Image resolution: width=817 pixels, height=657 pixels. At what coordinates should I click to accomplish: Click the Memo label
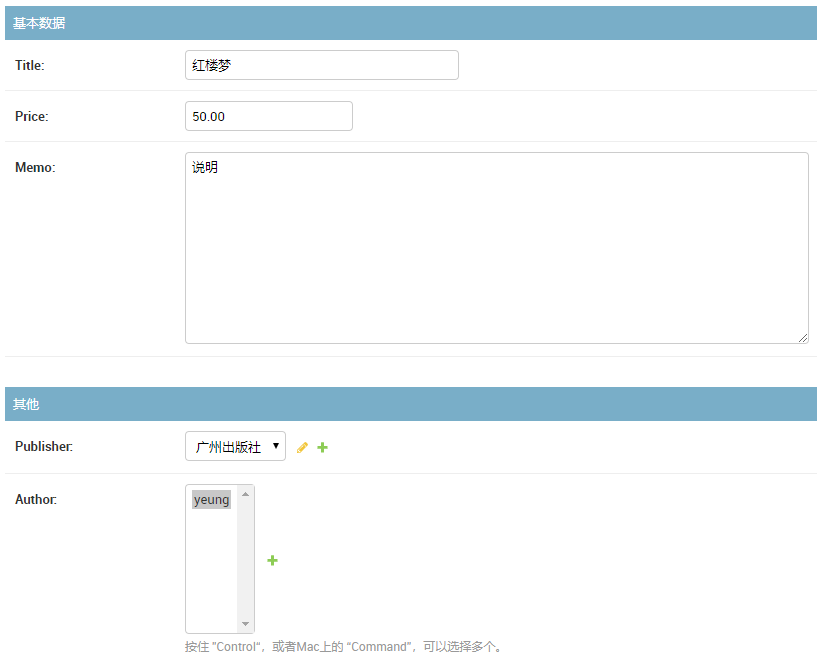[35, 167]
